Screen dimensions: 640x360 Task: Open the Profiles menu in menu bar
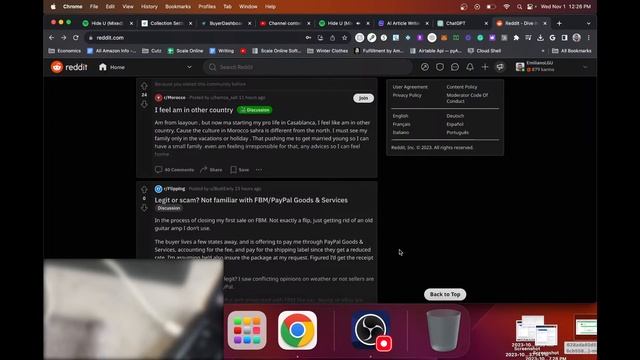click(x=207, y=7)
